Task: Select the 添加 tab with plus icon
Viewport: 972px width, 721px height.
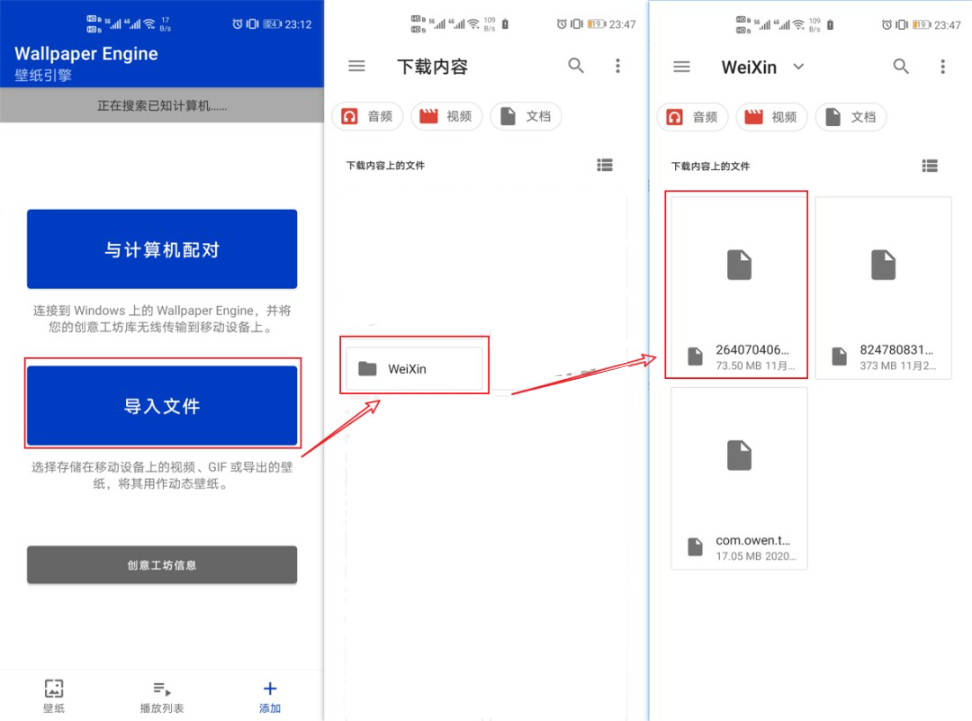Action: coord(270,696)
